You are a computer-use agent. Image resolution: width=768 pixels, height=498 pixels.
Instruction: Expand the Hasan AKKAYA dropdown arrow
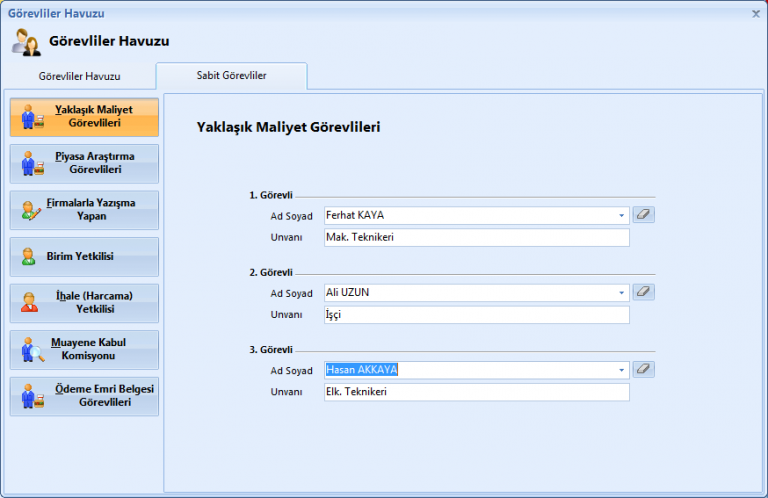pos(621,370)
